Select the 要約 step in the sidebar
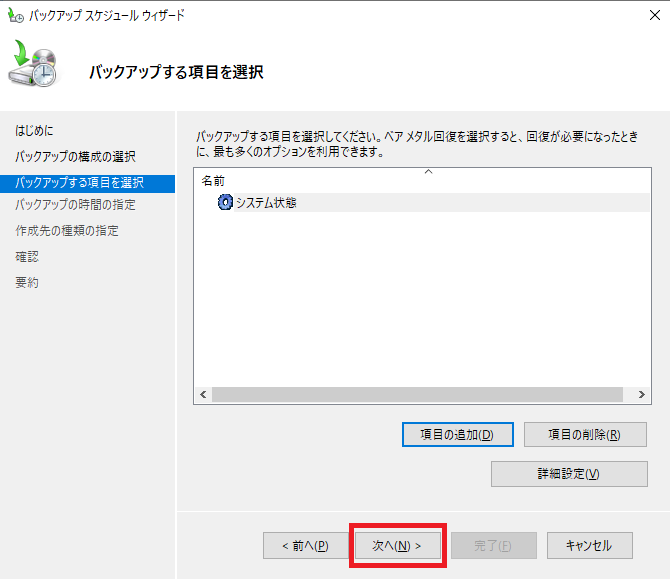Screen dimensions: 670x579 [x=27, y=283]
